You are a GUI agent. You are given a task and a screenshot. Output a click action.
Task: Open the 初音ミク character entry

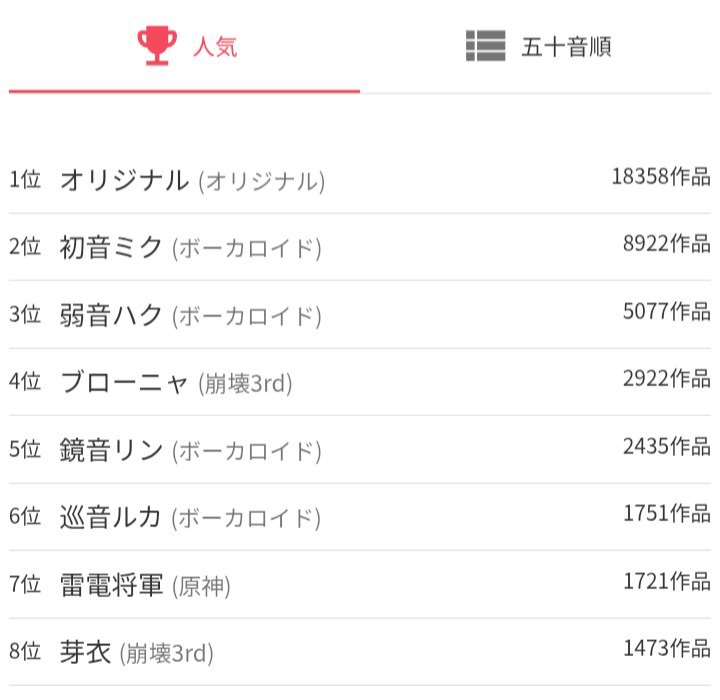(111, 248)
